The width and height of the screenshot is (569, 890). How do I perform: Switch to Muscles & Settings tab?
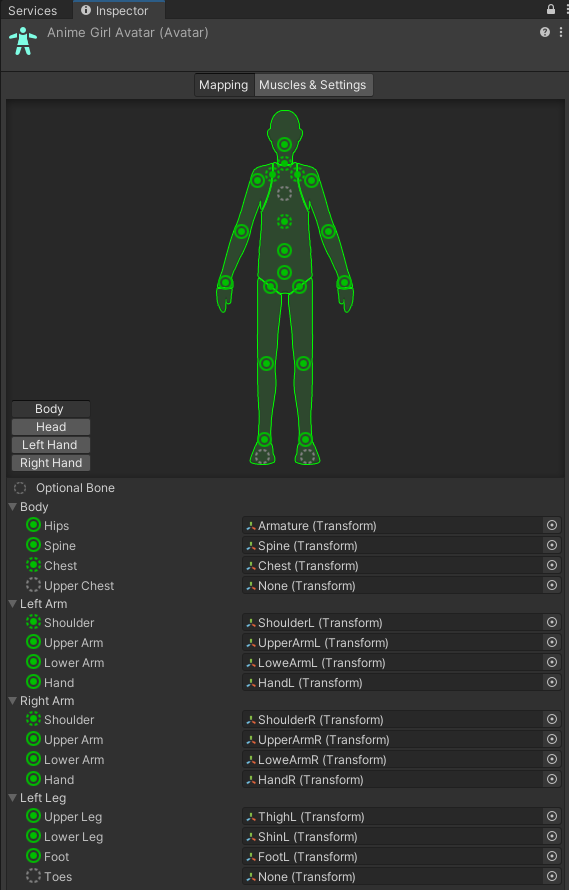(x=313, y=85)
